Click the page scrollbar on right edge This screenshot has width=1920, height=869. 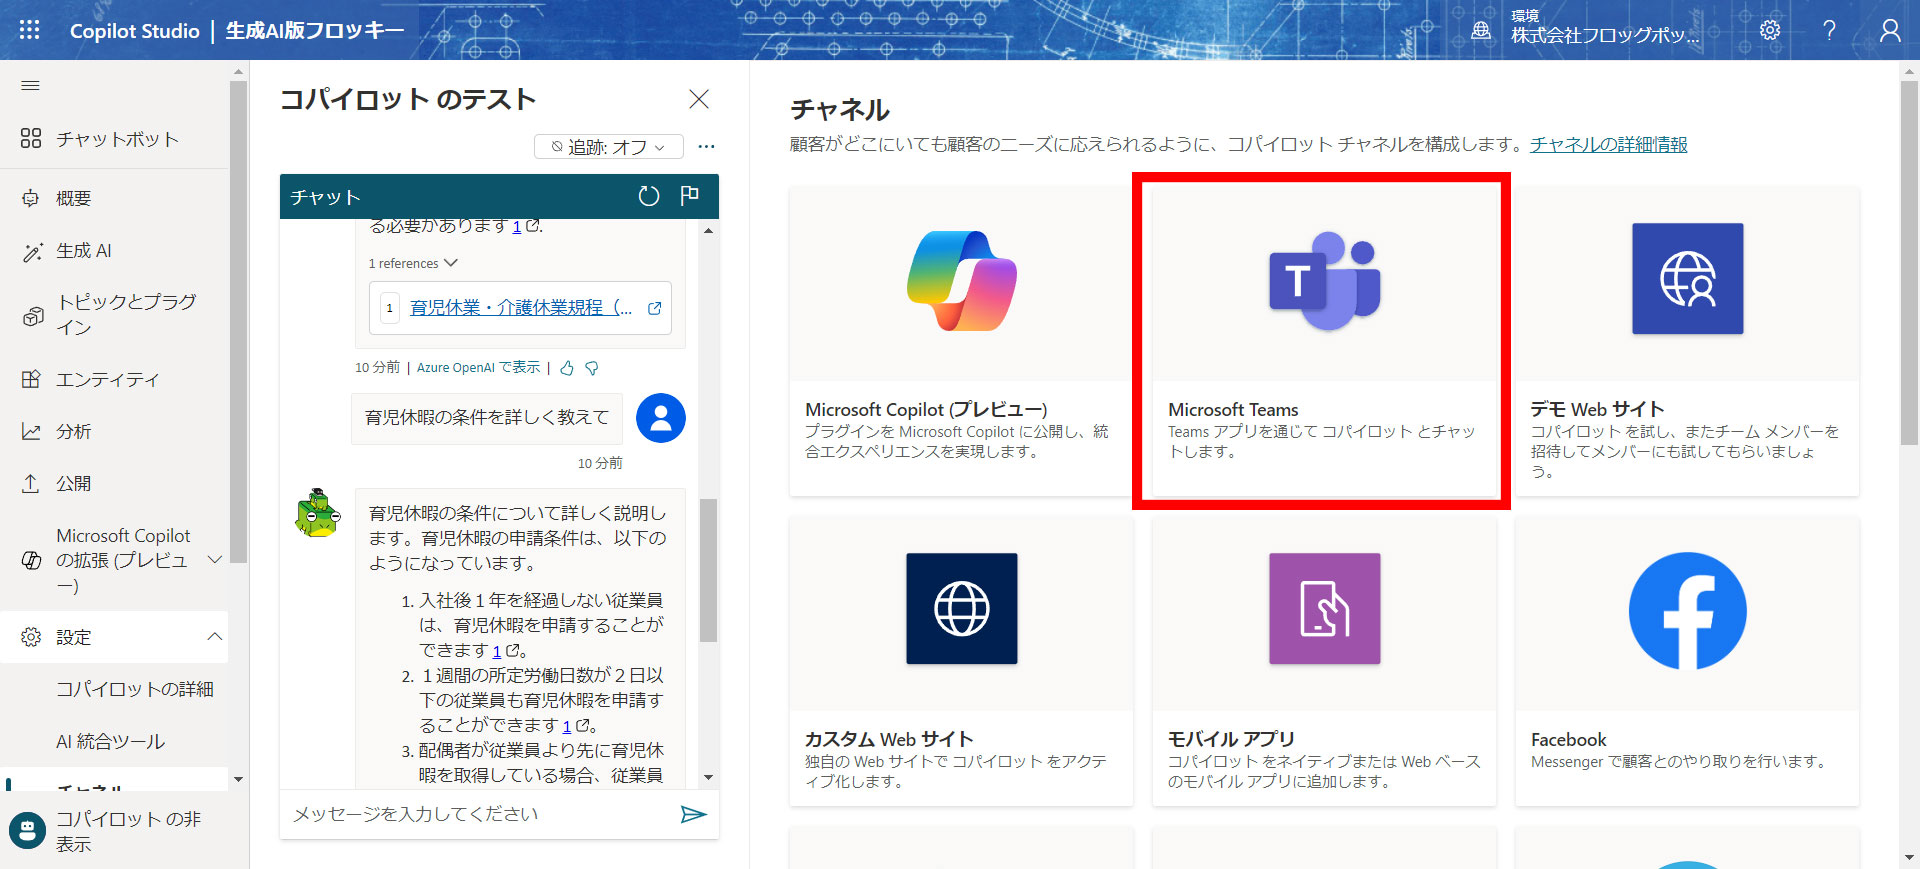coord(1909,263)
